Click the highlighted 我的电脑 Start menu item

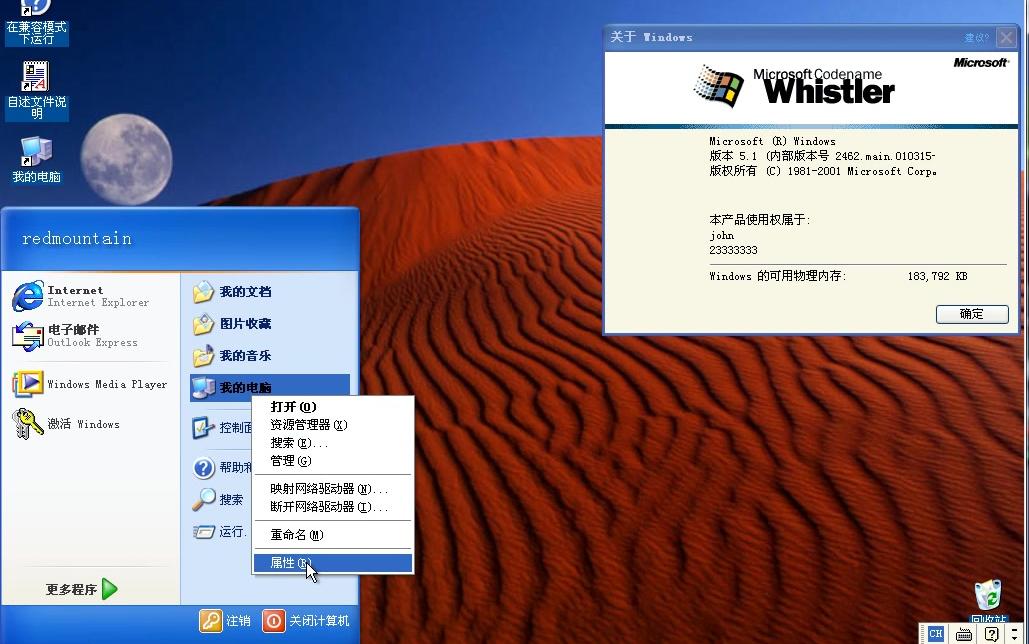[x=269, y=387]
